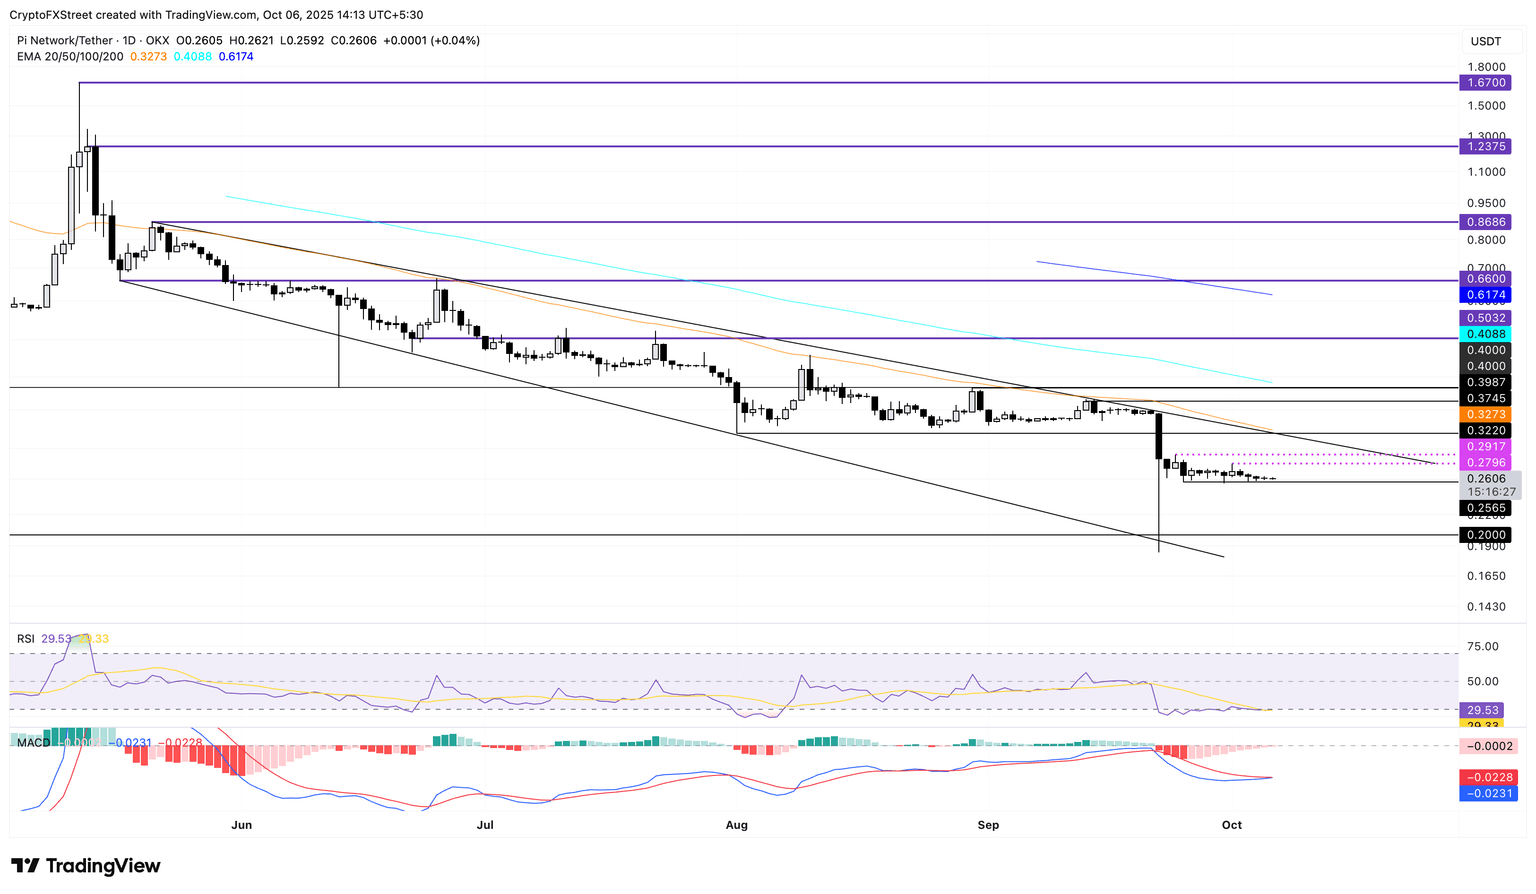Screen dimensions: 1536x894
Task: Open the OKX exchange selector
Action: (156, 40)
